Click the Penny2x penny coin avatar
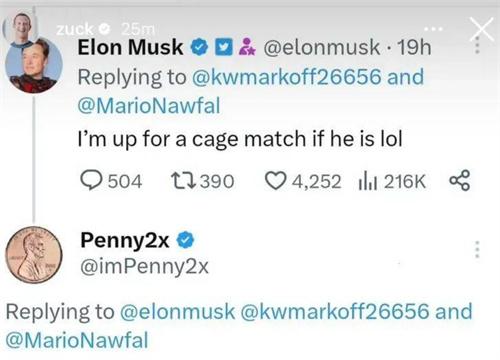The width and height of the screenshot is (500, 360). tap(34, 255)
